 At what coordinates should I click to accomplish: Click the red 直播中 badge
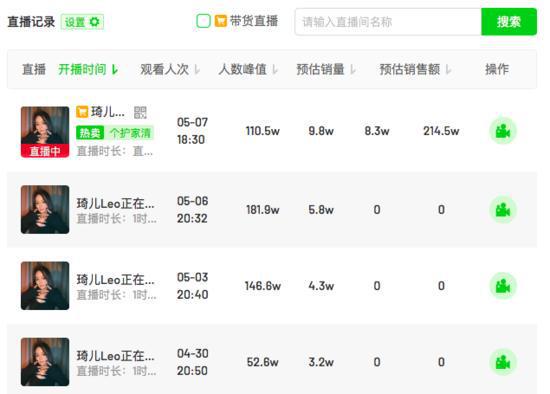coord(45,151)
